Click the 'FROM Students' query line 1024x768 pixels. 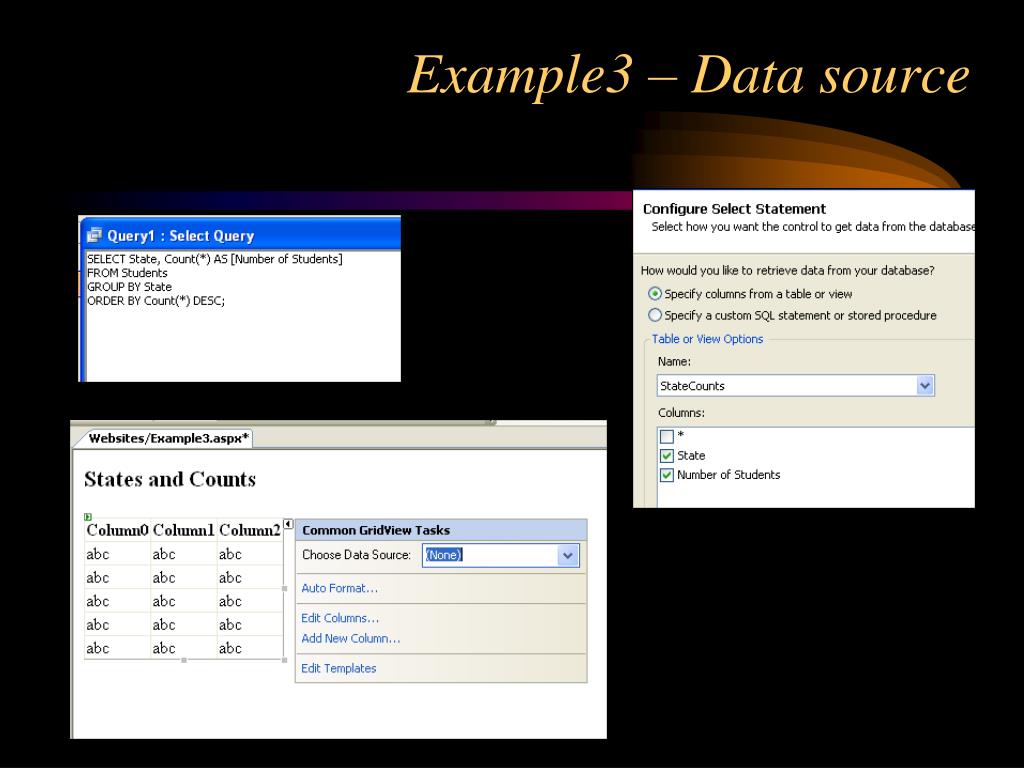tap(127, 273)
